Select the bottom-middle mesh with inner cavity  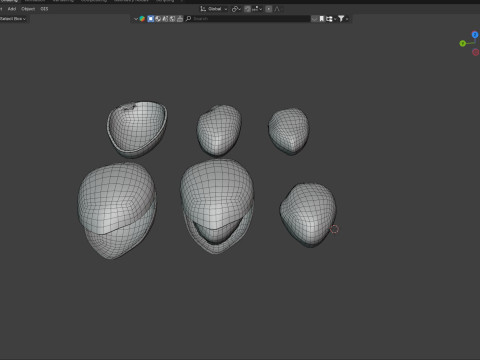217,206
